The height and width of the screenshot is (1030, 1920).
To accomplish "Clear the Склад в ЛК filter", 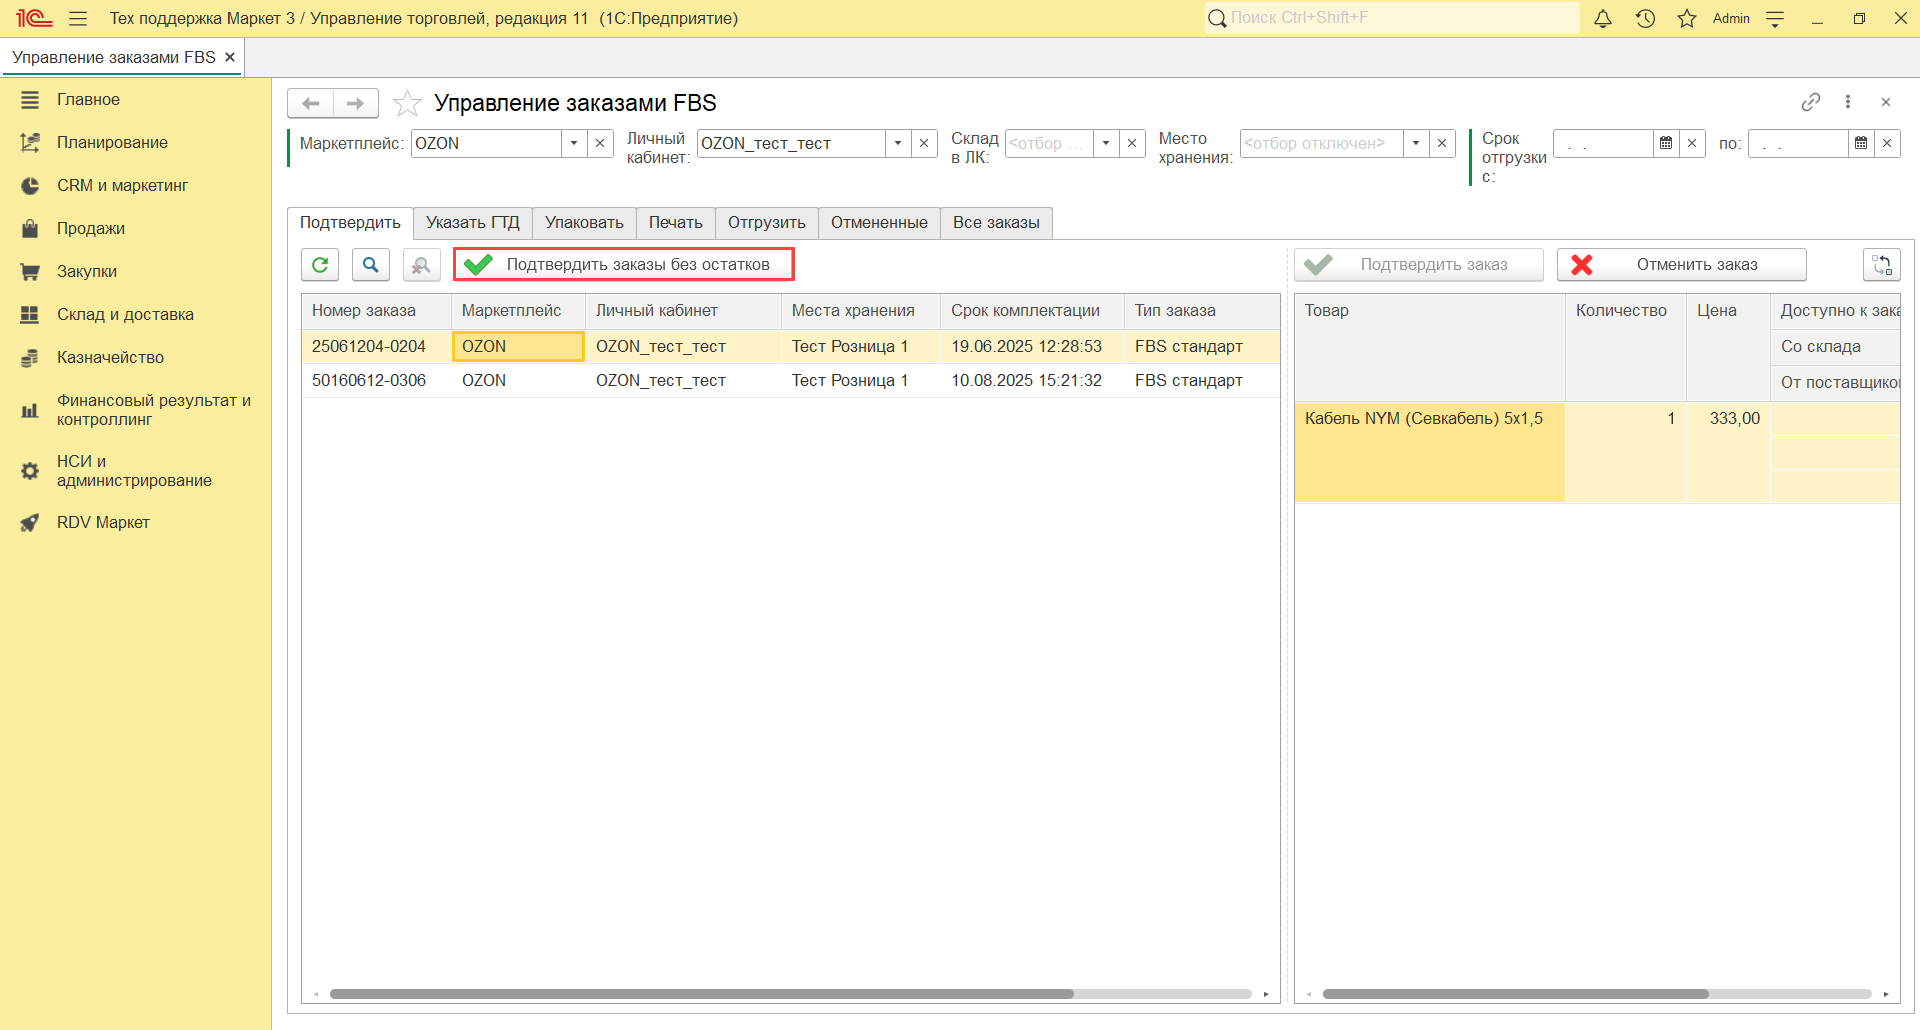I will click(1132, 143).
